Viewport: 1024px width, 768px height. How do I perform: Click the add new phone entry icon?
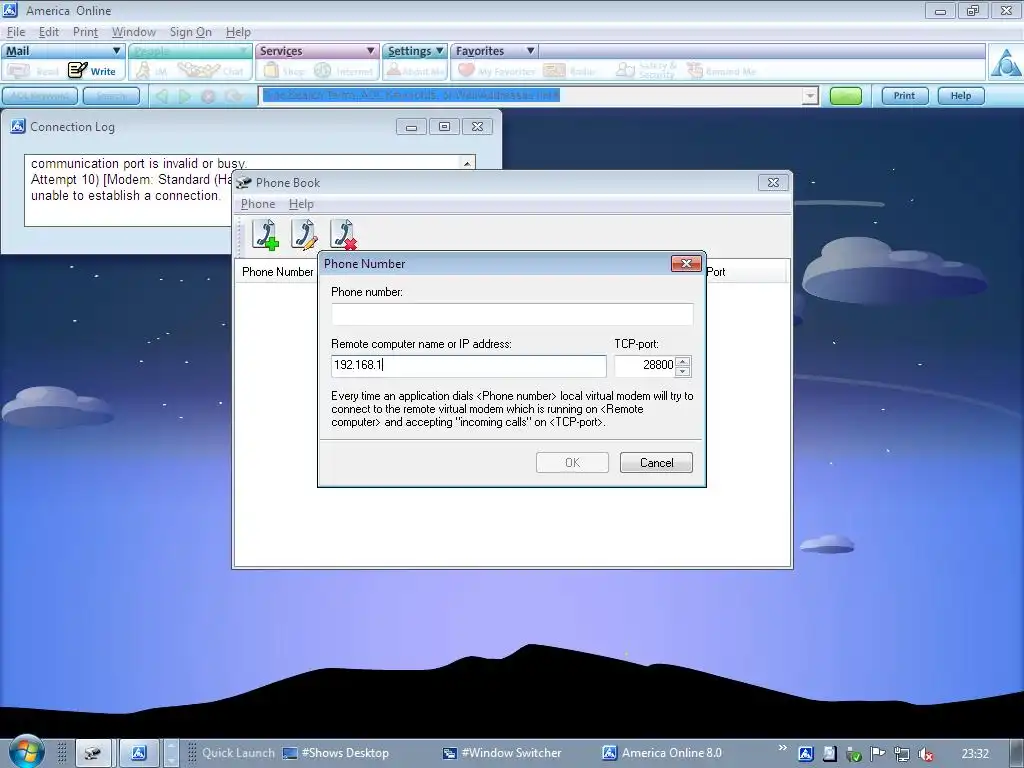click(x=265, y=234)
